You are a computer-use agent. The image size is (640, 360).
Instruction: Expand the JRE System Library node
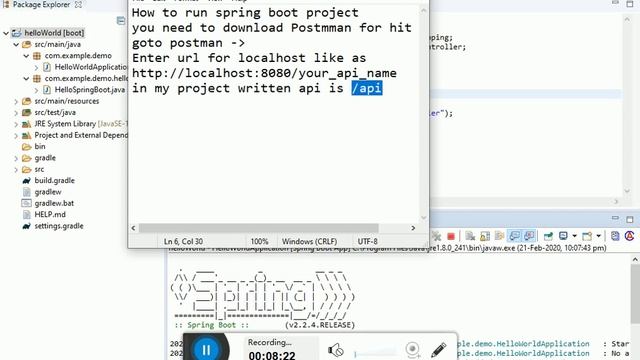click(16, 124)
